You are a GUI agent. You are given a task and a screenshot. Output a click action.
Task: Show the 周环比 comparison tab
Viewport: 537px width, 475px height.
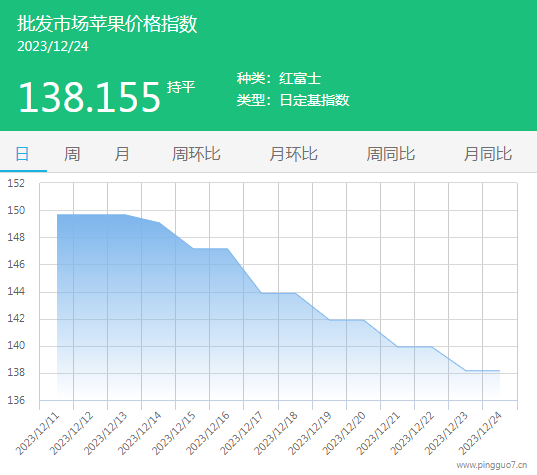point(196,154)
